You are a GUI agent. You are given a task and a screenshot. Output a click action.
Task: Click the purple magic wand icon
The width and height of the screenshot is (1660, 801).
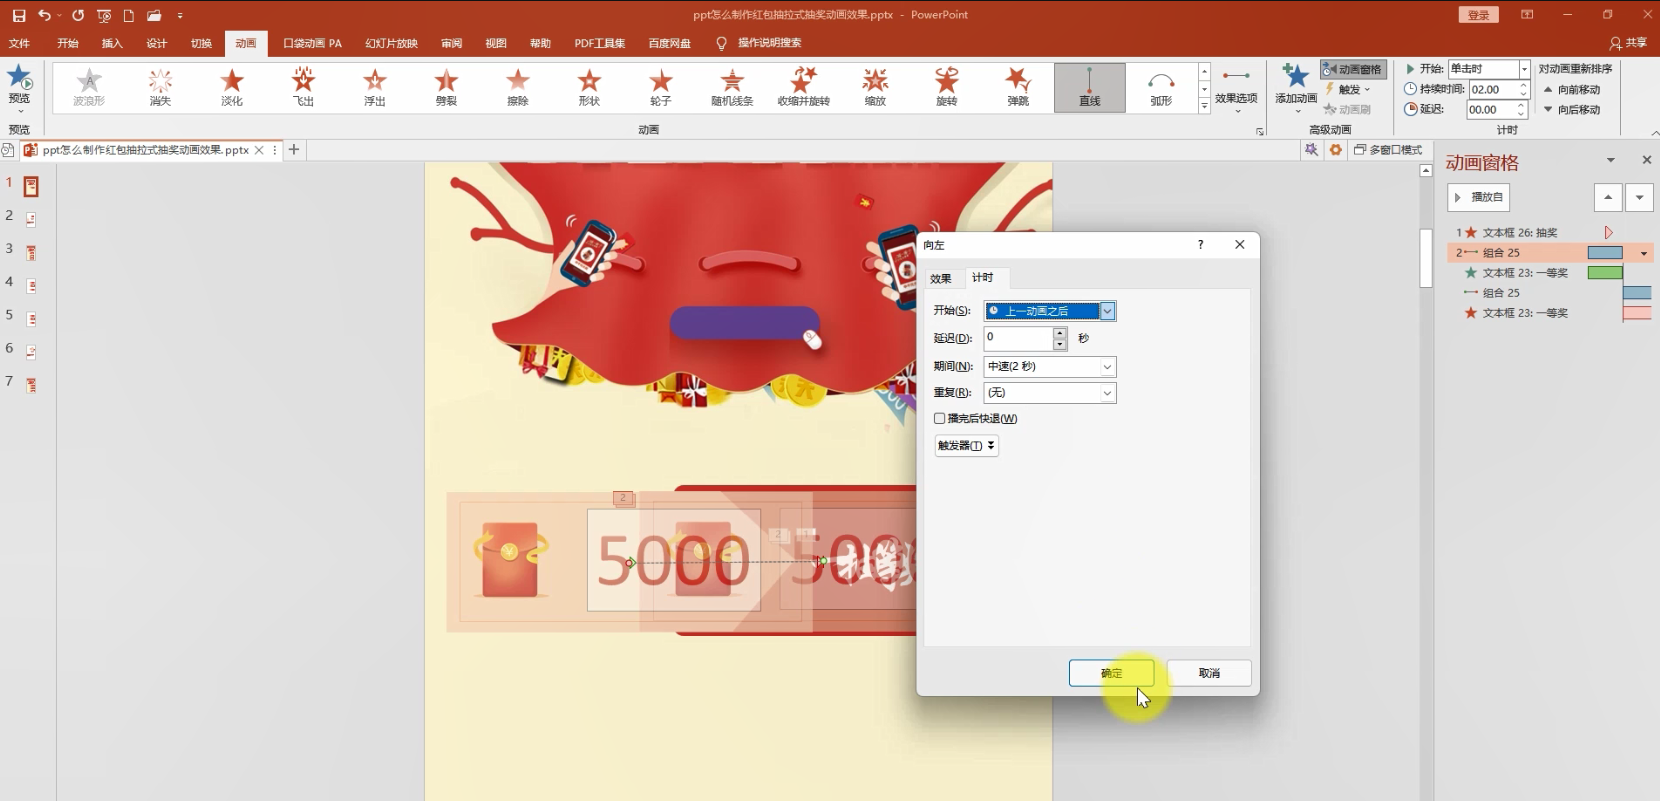tap(1311, 150)
